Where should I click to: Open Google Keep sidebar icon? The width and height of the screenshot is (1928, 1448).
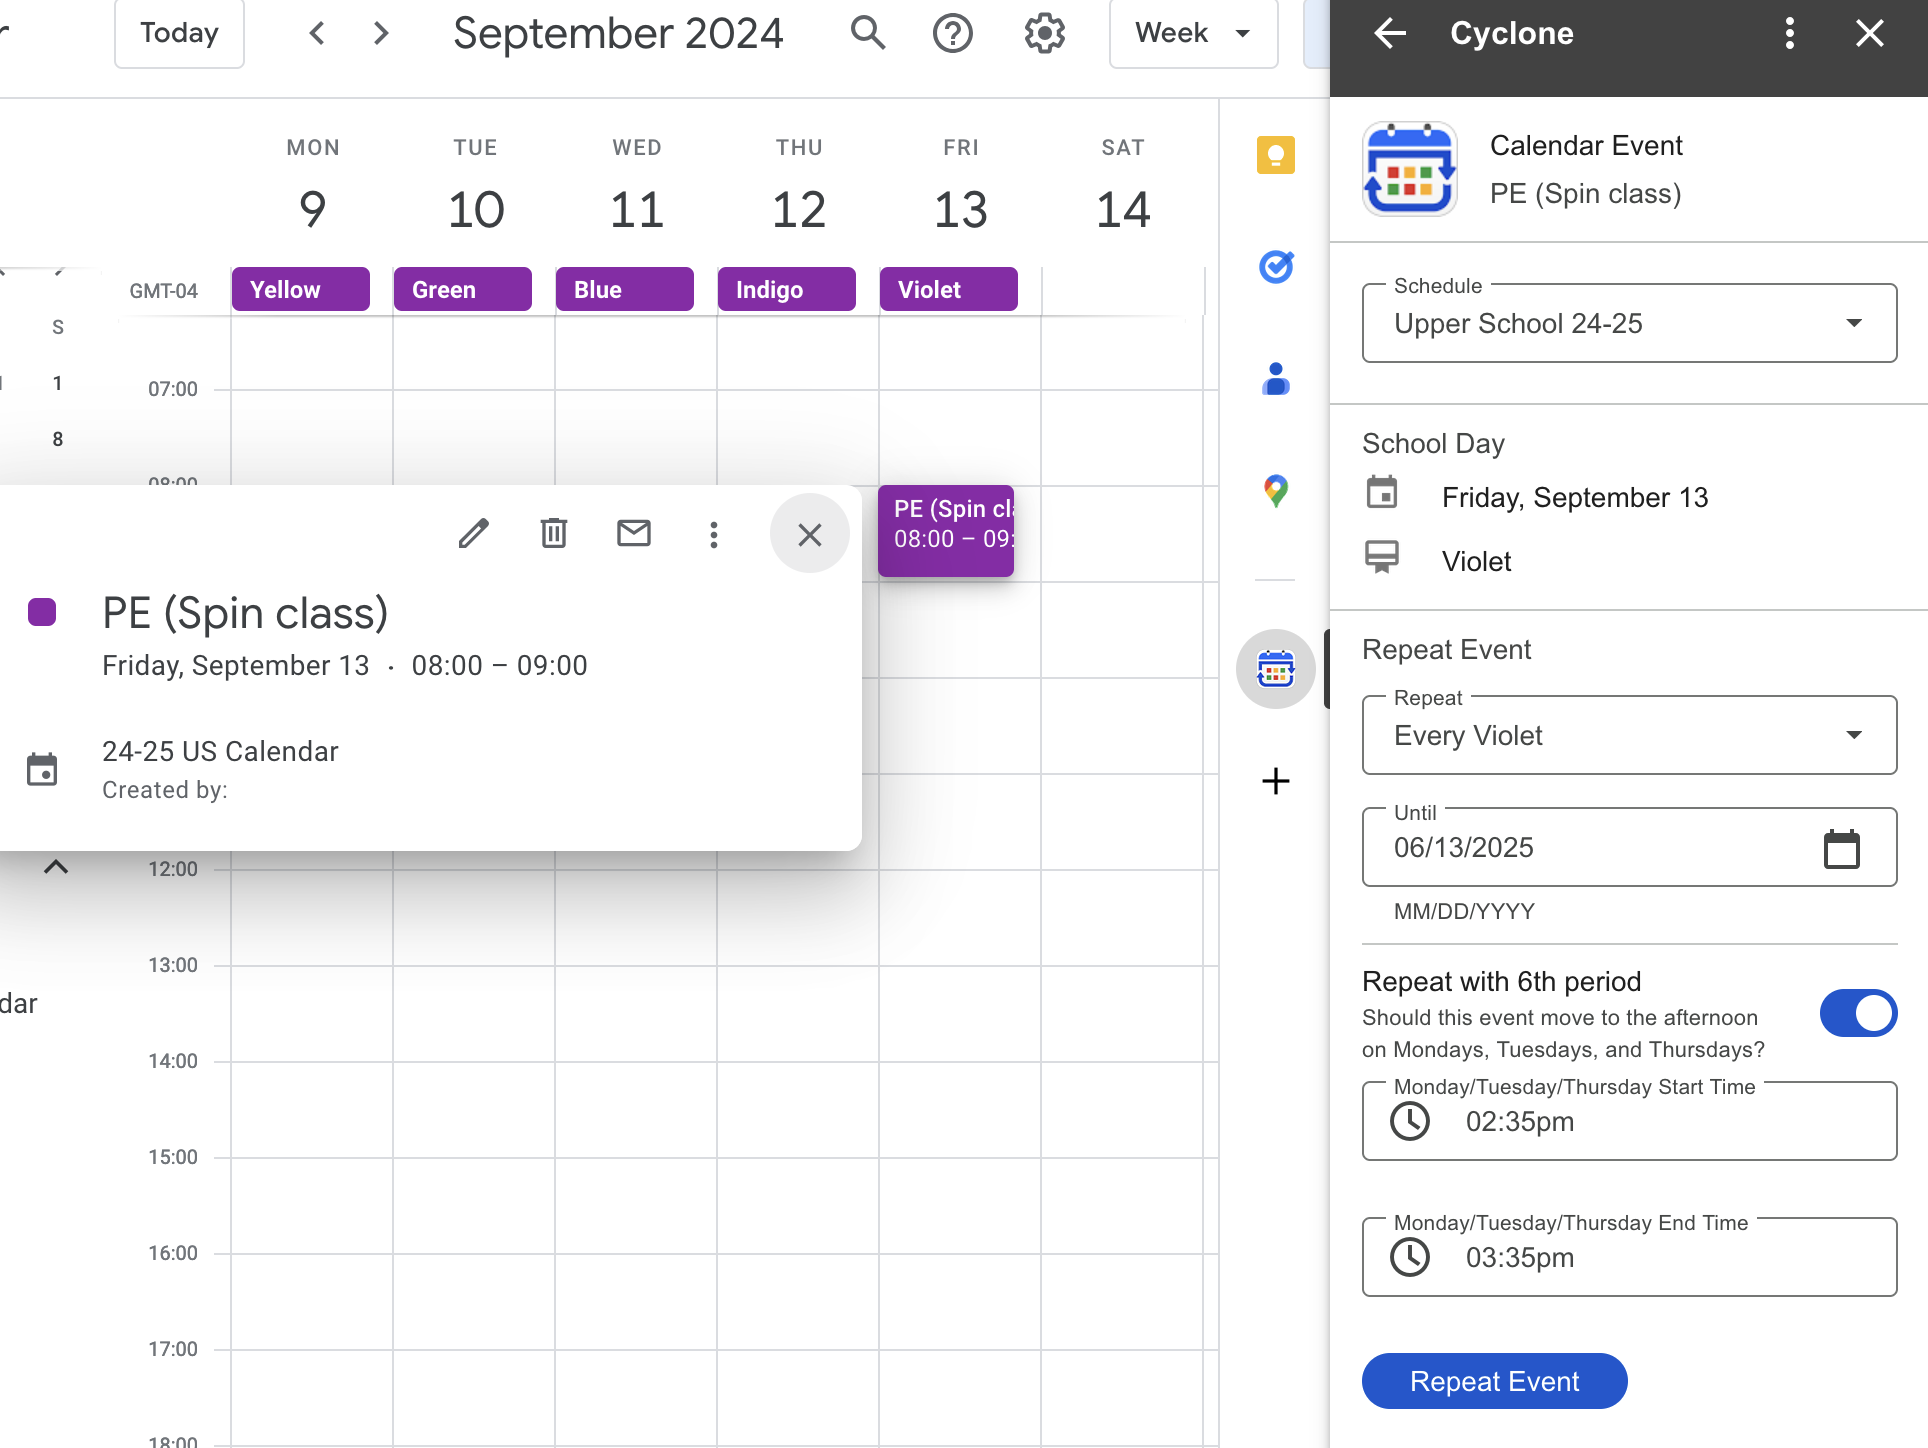(x=1275, y=156)
